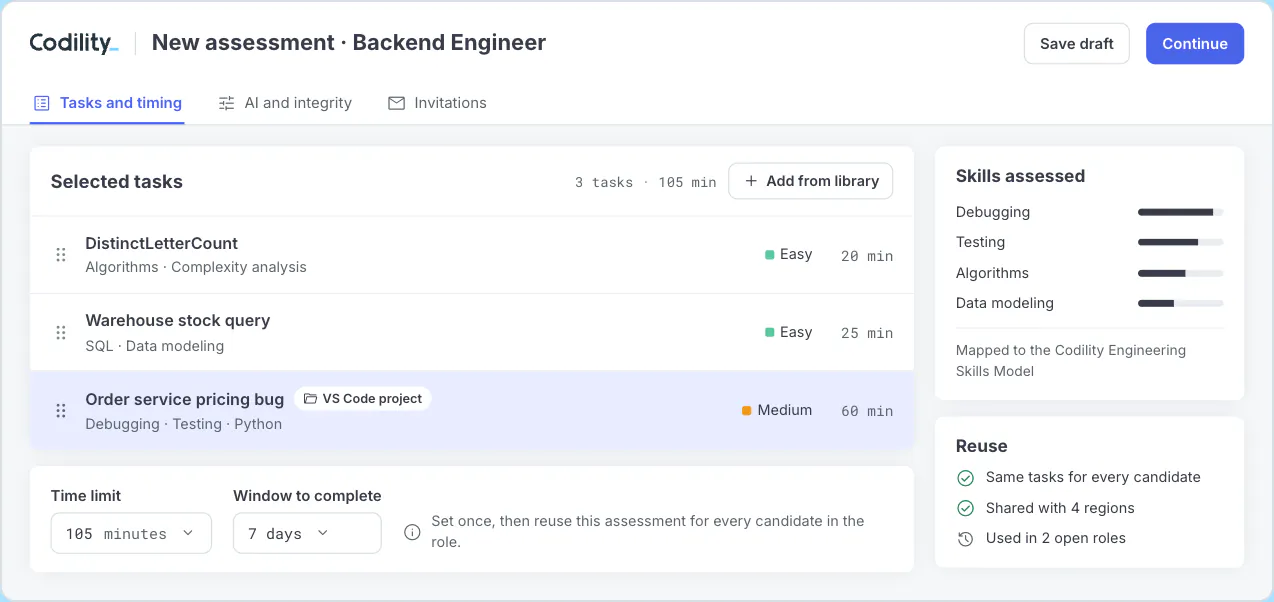Click the Data modeling skill bar
Image resolution: width=1274 pixels, height=602 pixels.
pyautogui.click(x=1180, y=303)
